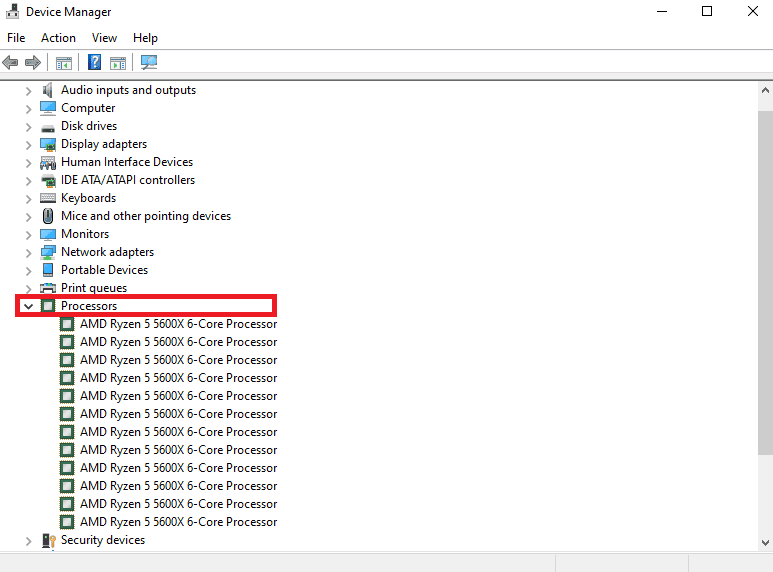Select Human Interface Devices label
This screenshot has width=773, height=572.
point(127,162)
